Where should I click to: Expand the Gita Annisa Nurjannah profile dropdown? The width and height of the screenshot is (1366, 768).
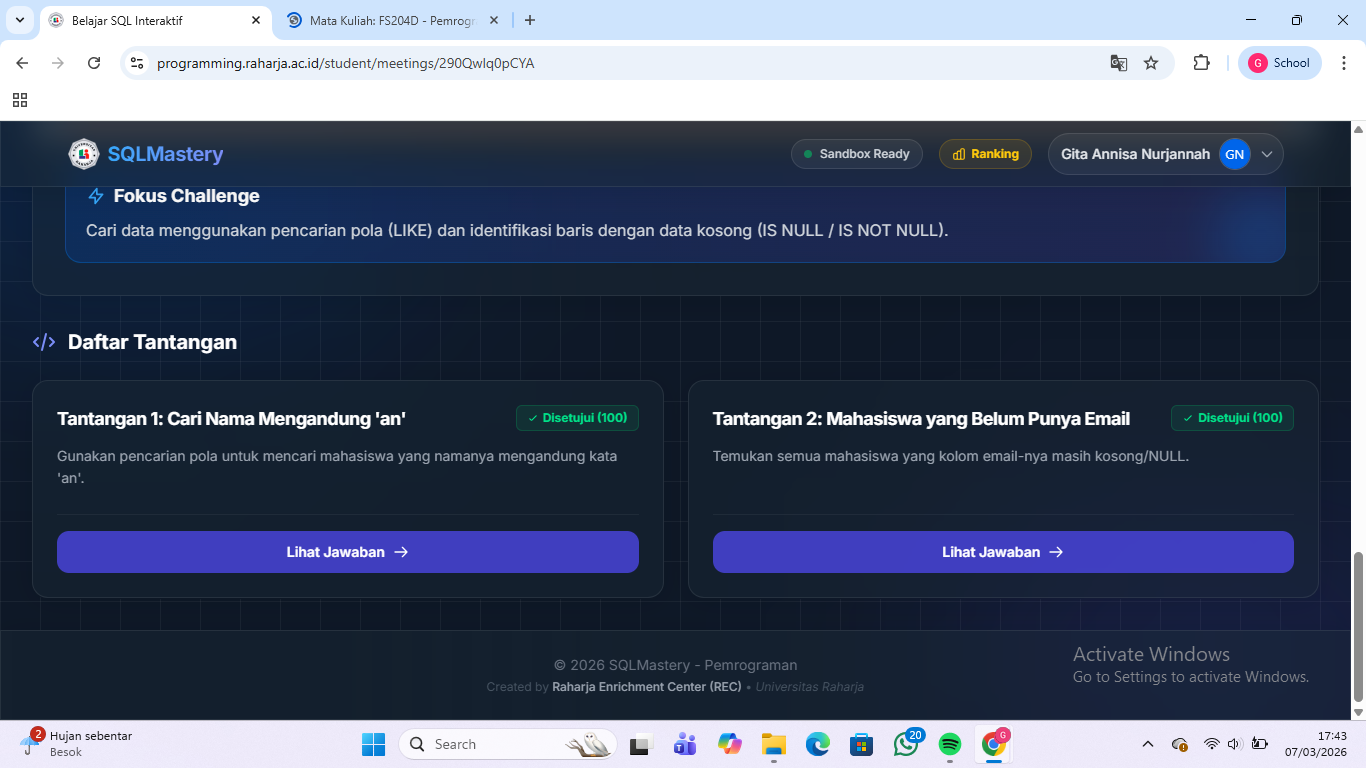[1267, 154]
